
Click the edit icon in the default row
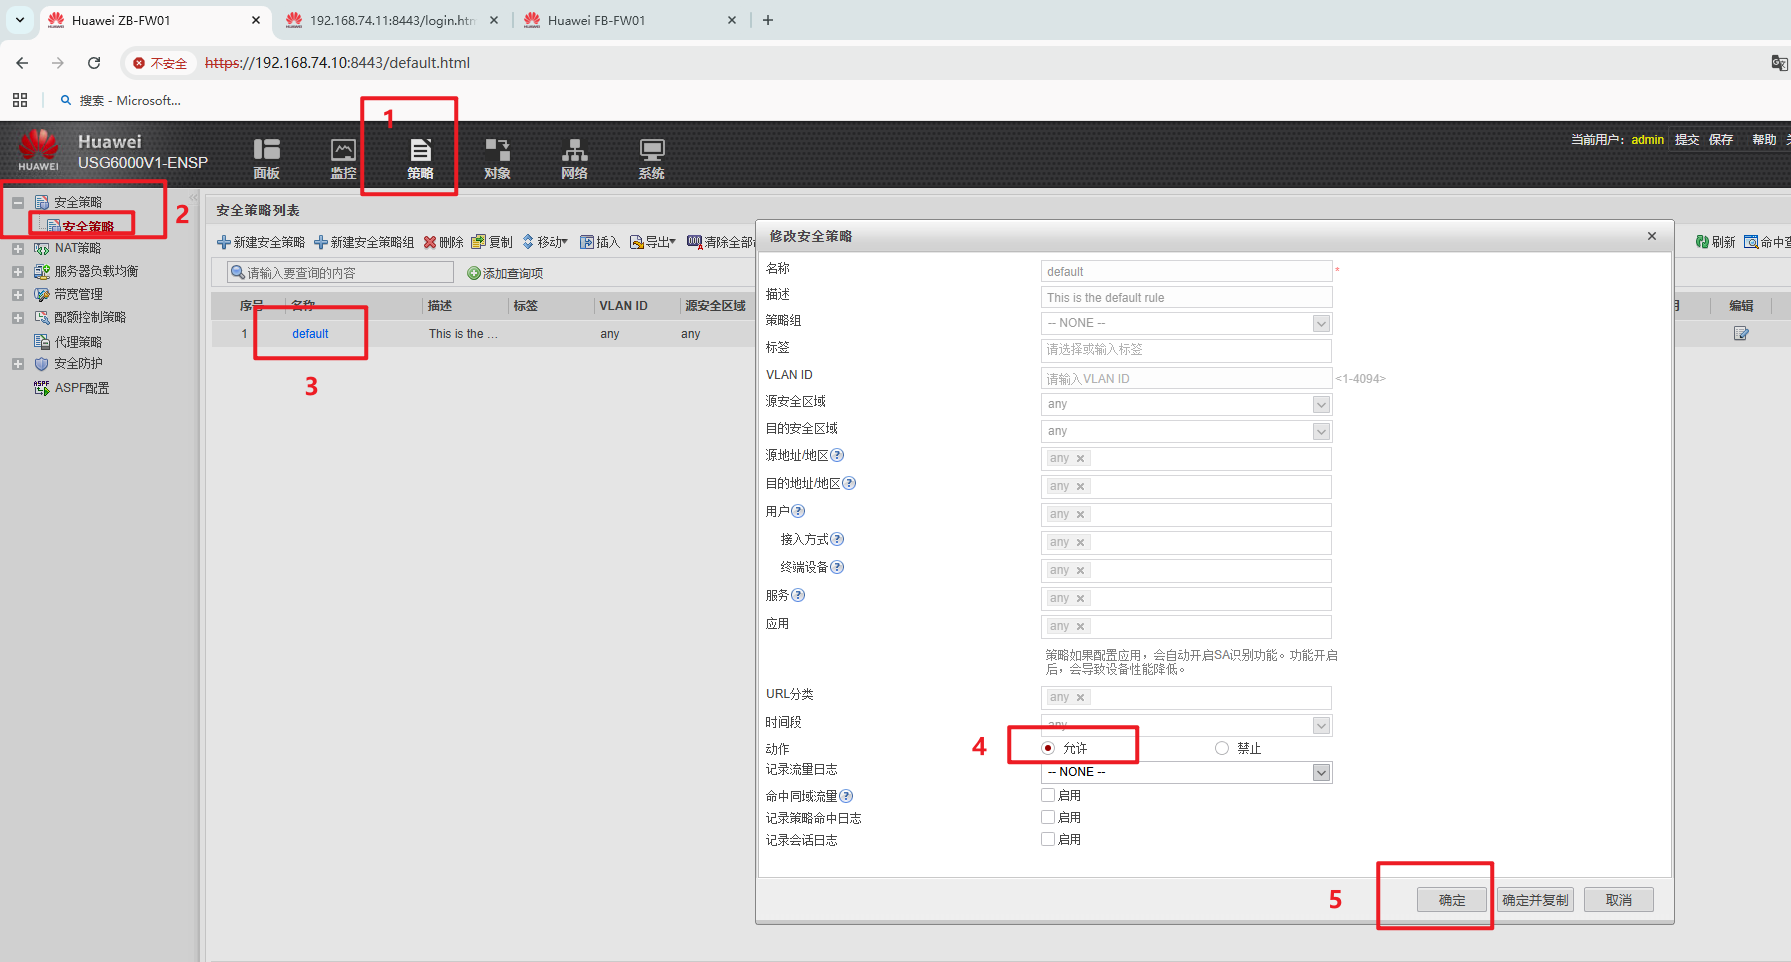pos(1741,334)
